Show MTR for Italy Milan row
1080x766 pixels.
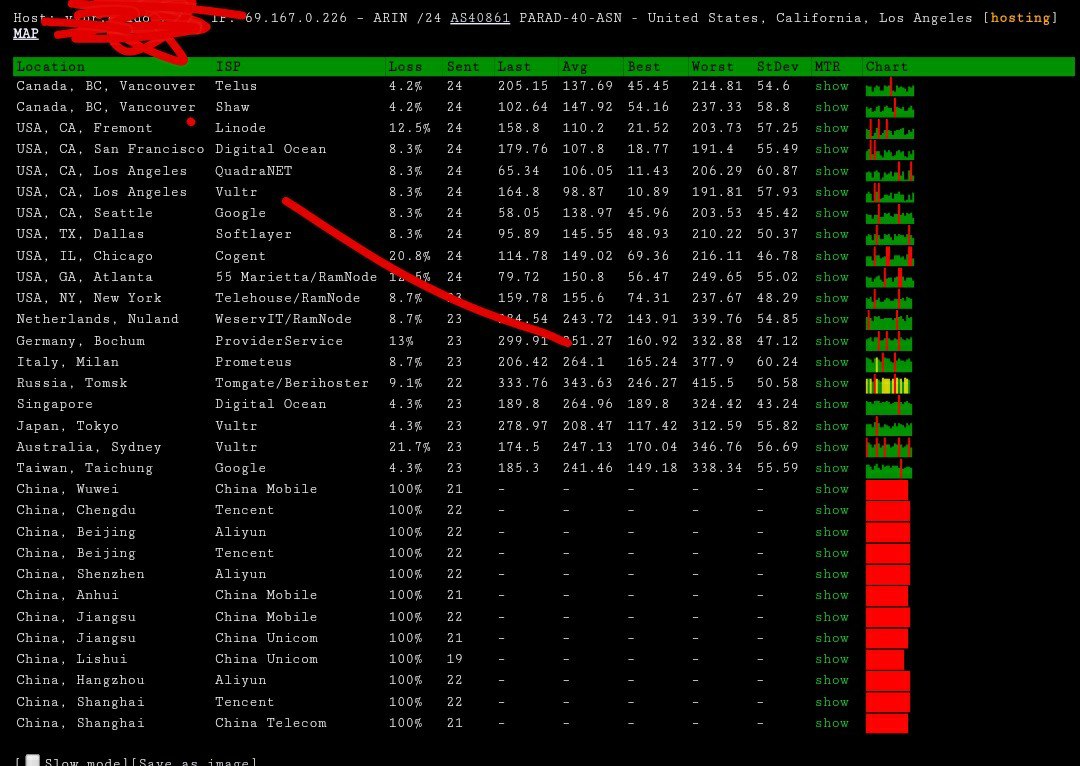point(831,362)
